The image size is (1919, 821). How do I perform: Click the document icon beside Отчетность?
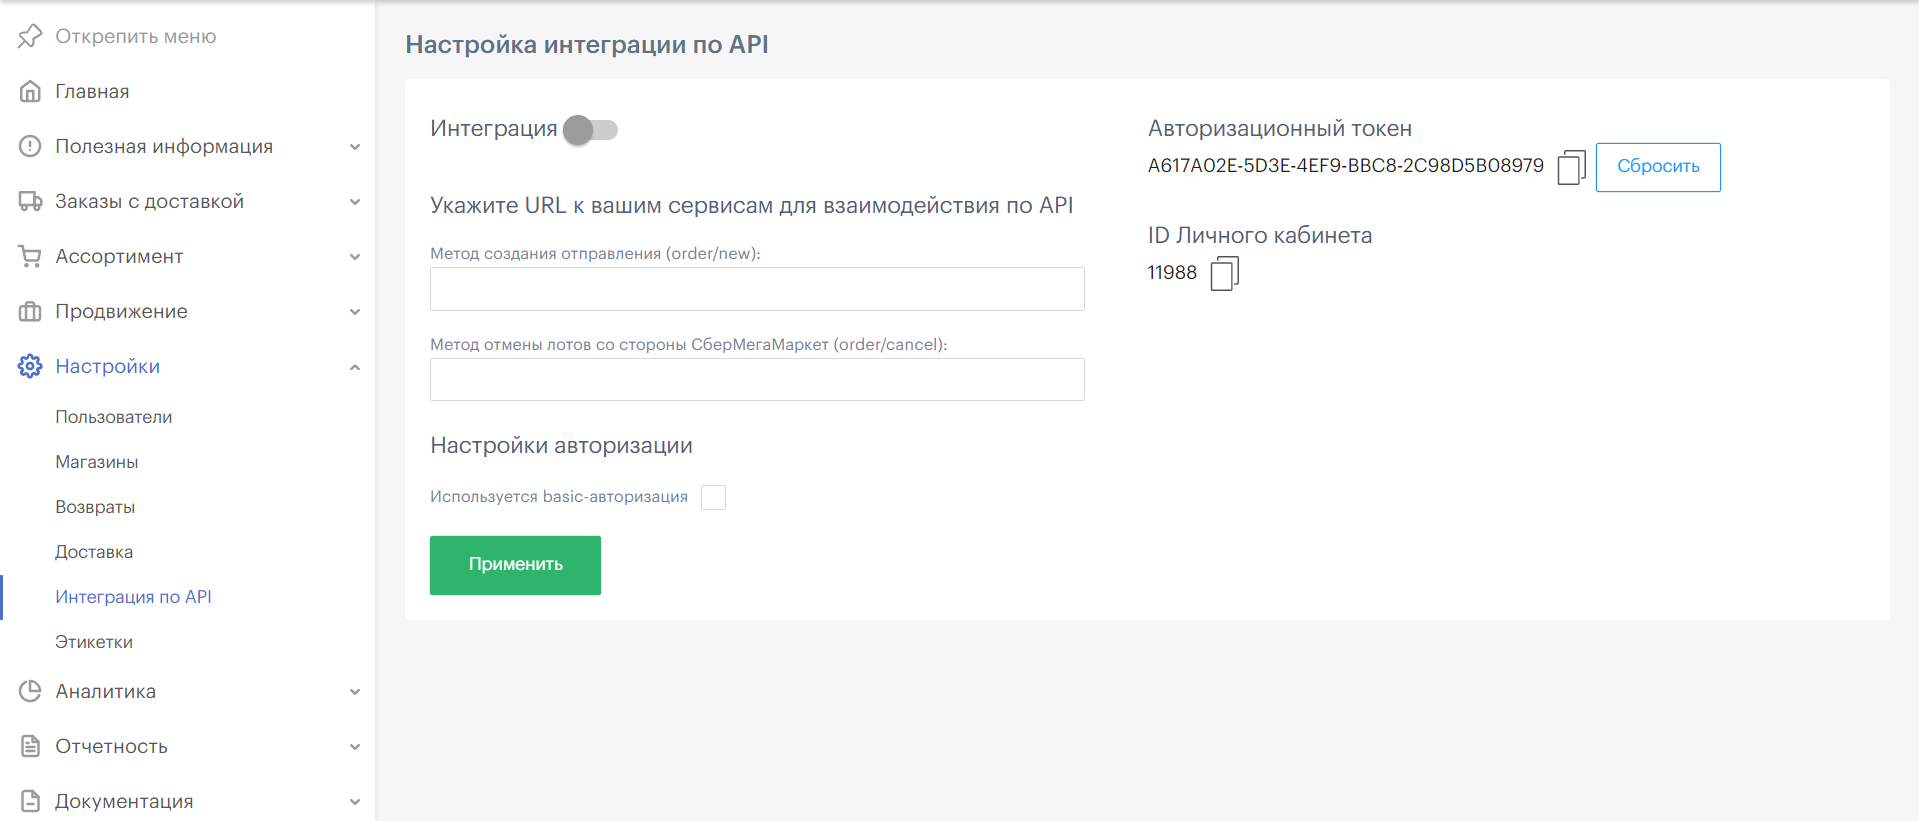[30, 746]
